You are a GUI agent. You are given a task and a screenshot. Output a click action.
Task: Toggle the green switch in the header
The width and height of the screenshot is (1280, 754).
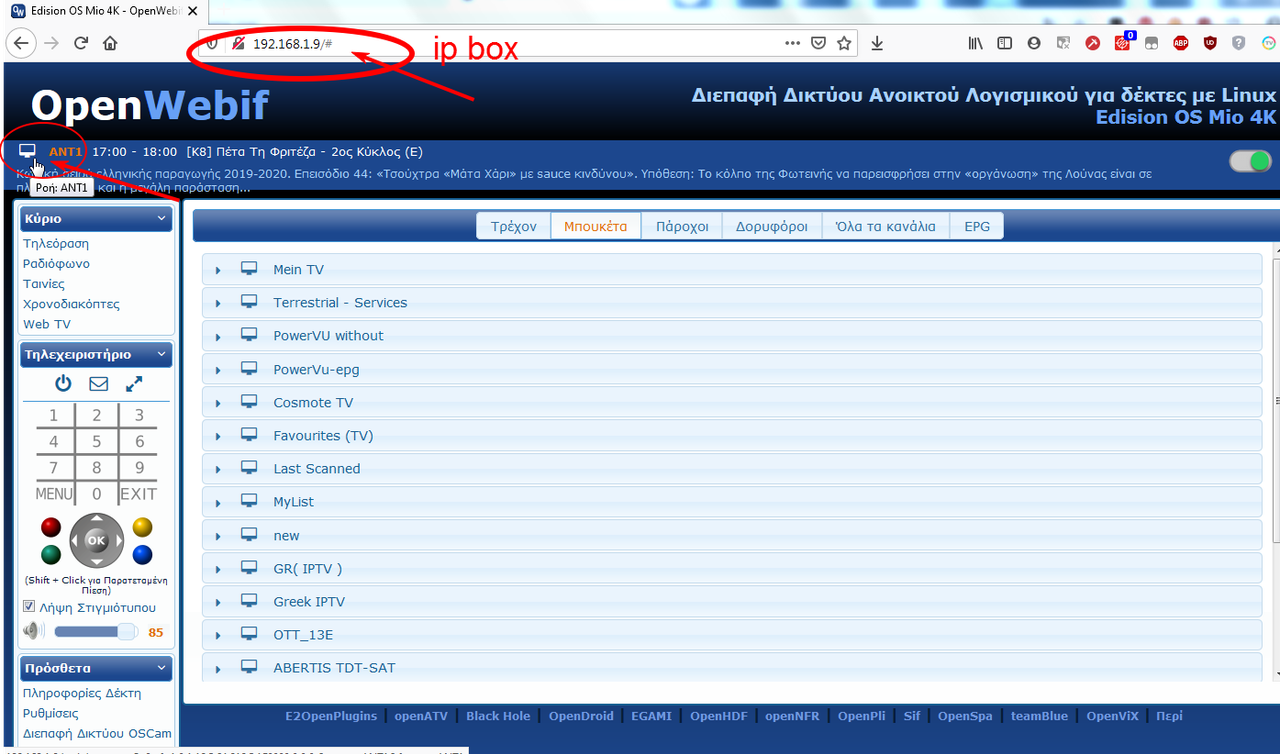coord(1250,161)
